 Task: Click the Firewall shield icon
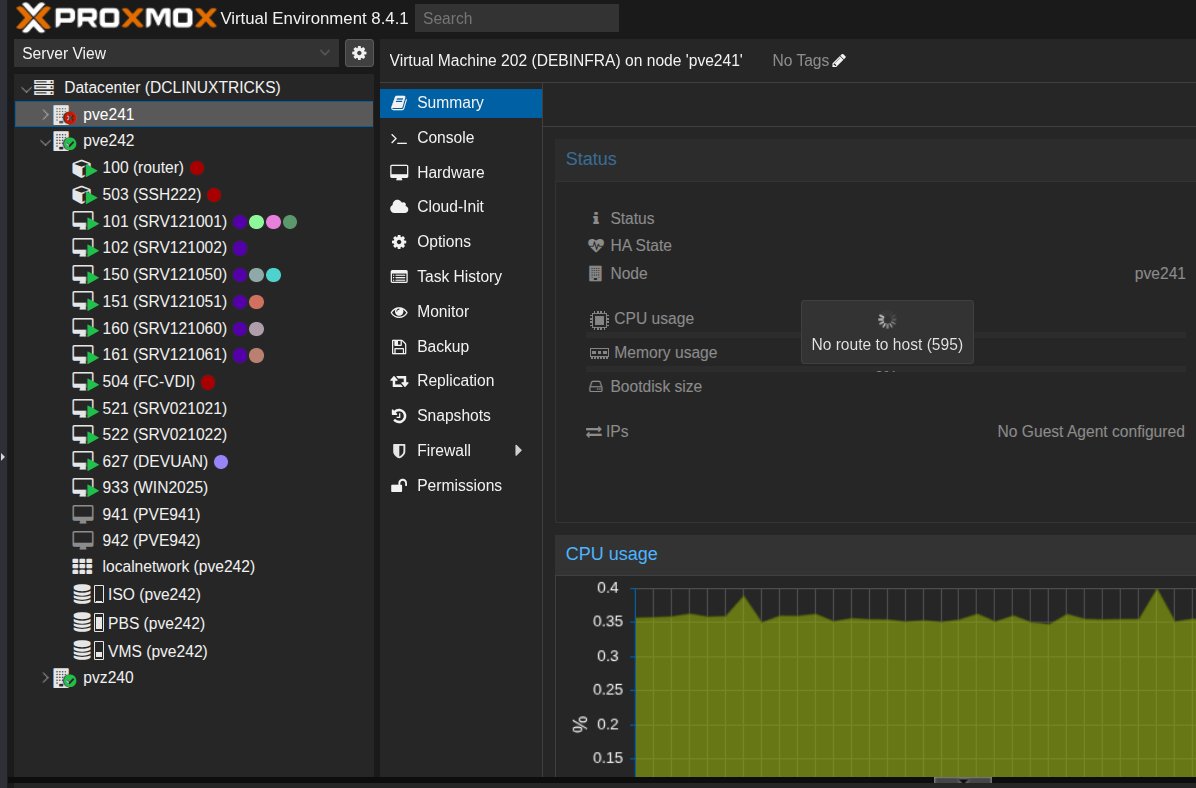pyautogui.click(x=399, y=451)
